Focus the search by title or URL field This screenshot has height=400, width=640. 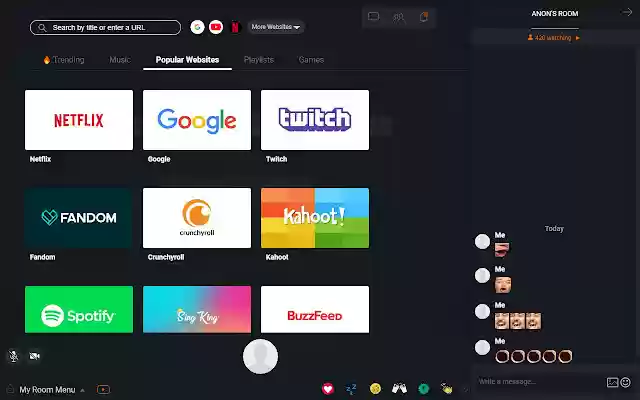tap(105, 27)
